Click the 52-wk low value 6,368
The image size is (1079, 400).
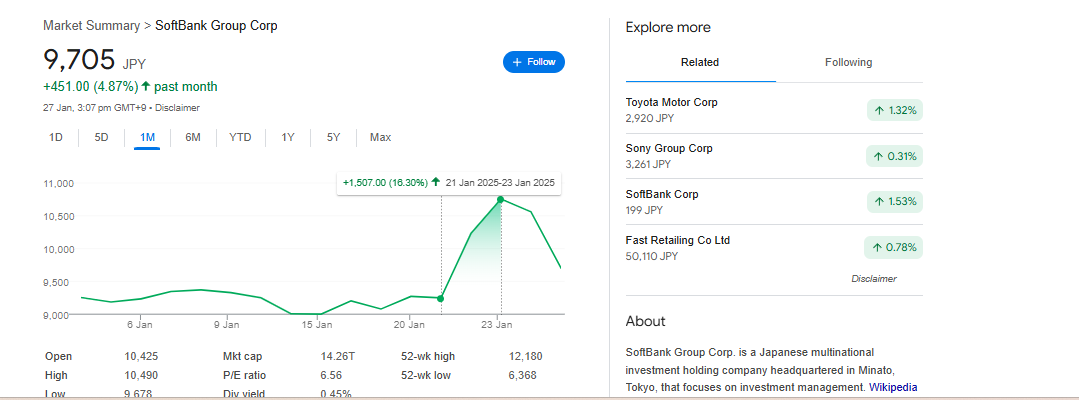(x=522, y=375)
